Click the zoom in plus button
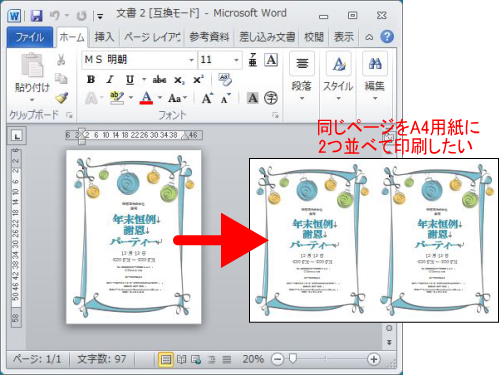 (374, 359)
